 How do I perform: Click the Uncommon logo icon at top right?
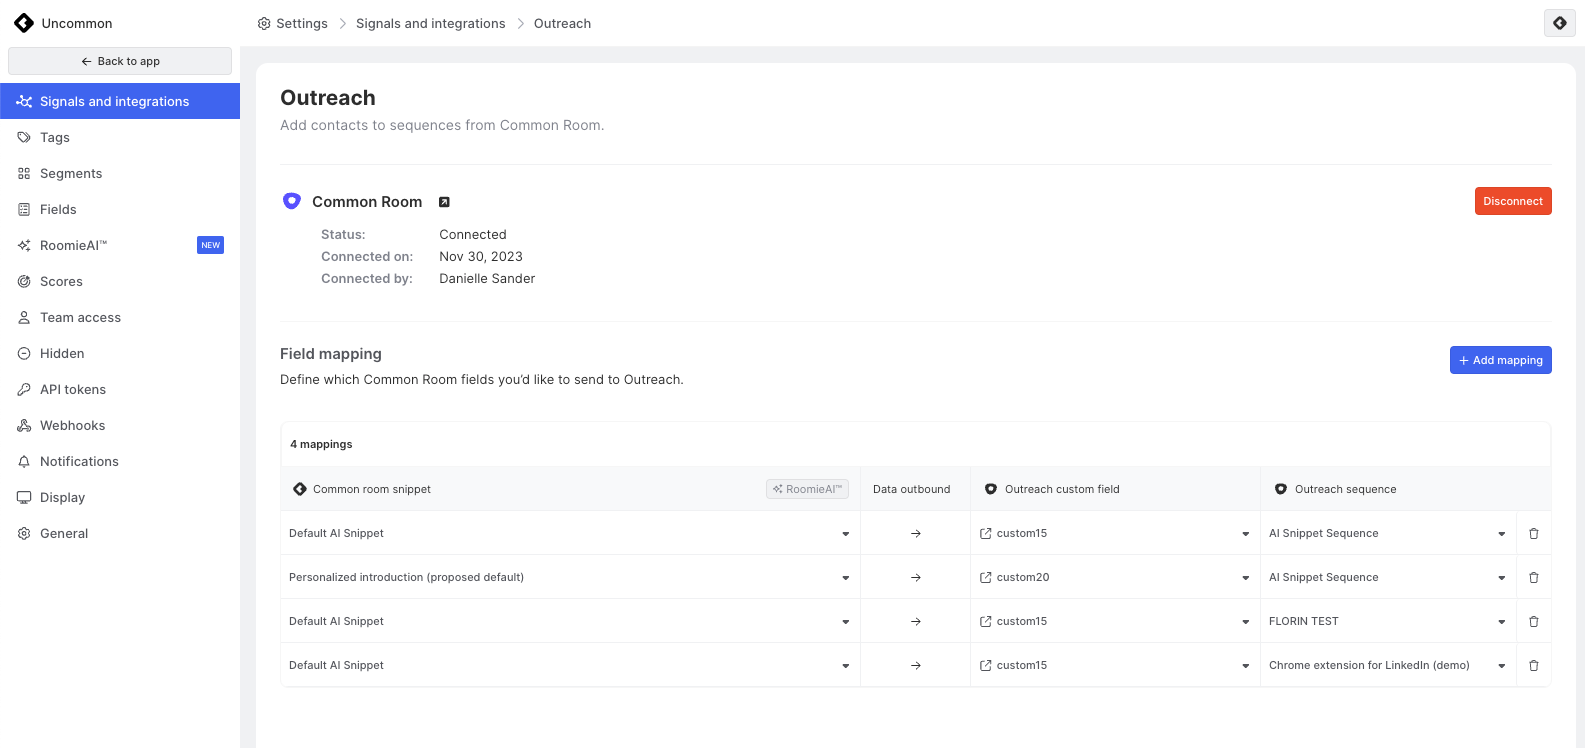tap(1559, 23)
